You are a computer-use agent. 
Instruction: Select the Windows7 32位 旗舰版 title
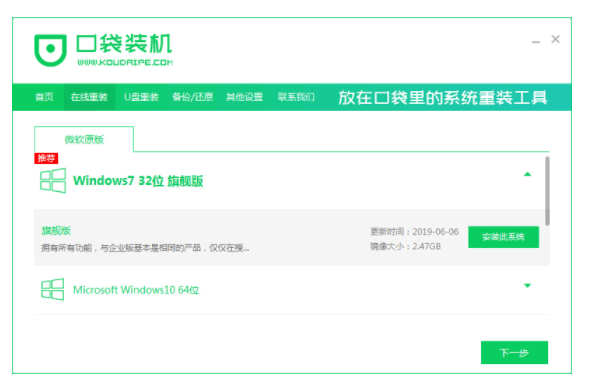click(138, 181)
